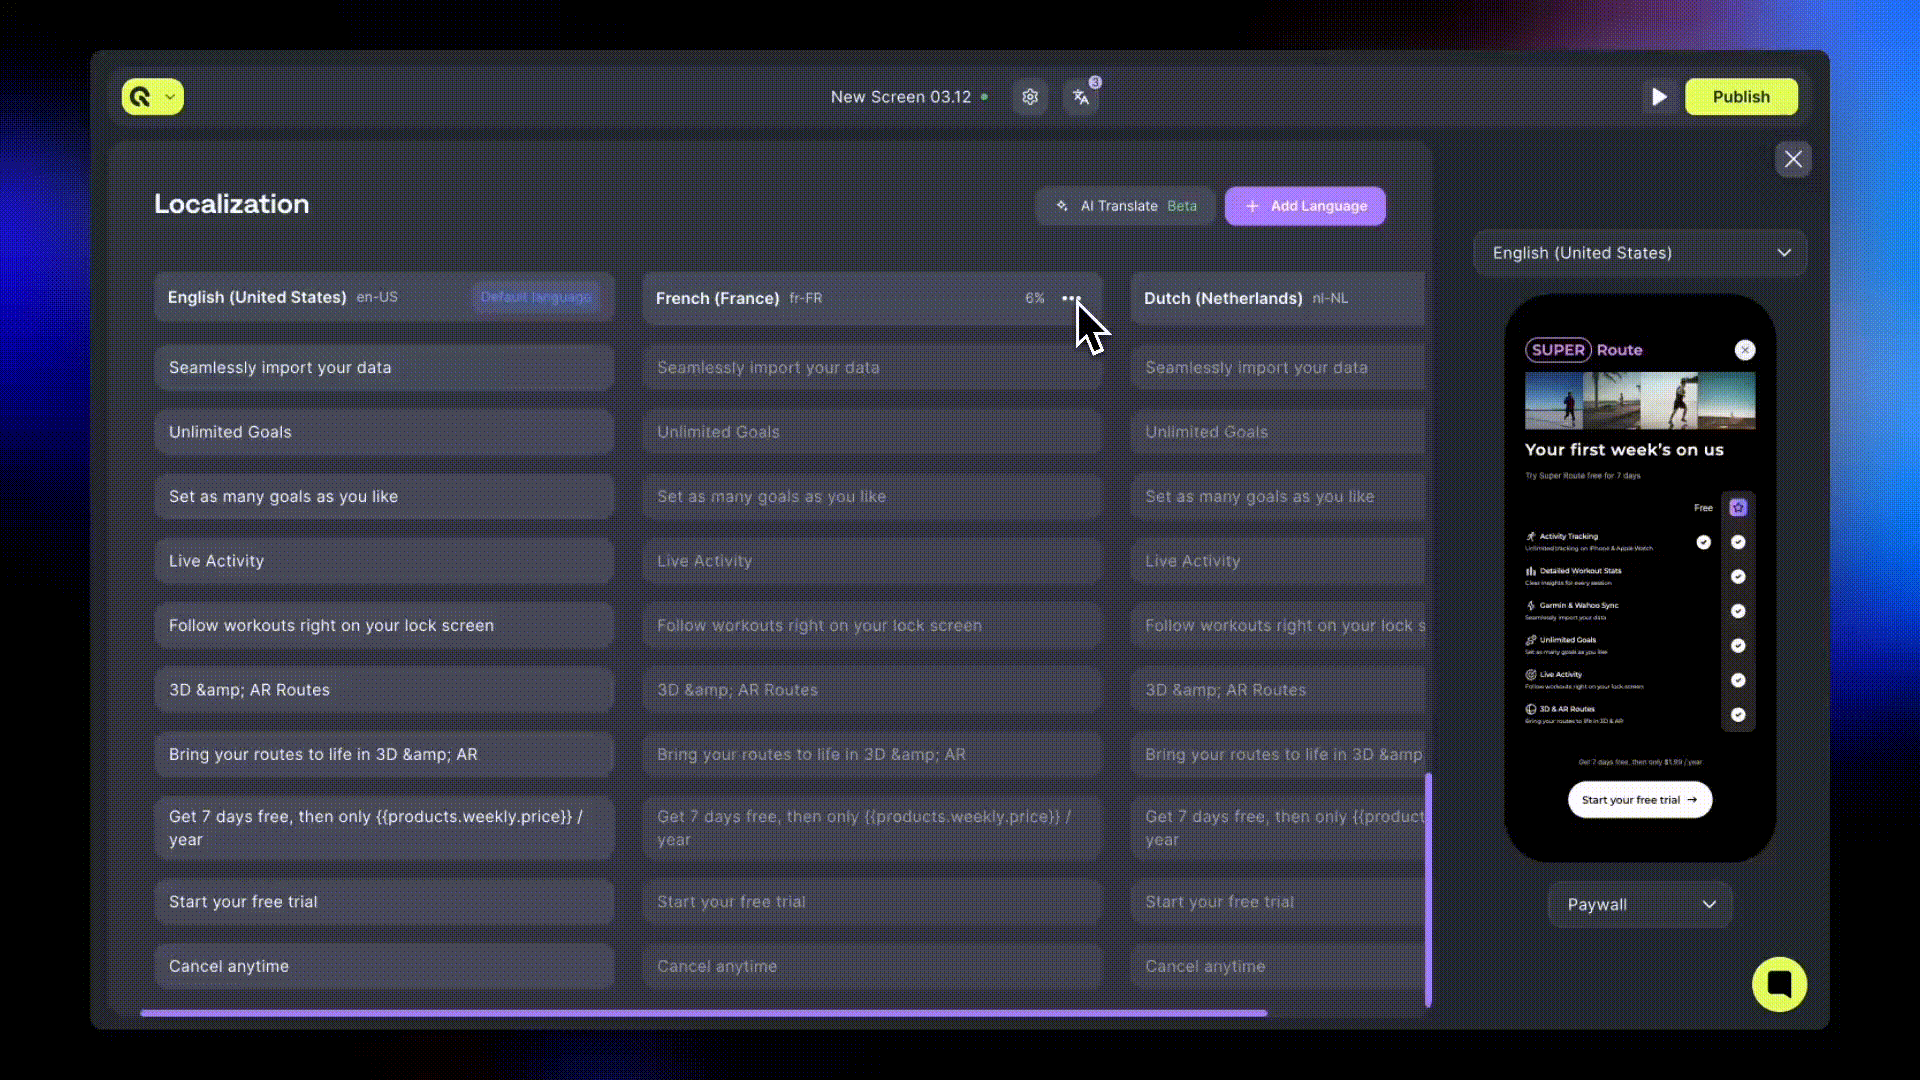Open the app logo menu
The width and height of the screenshot is (1920, 1080).
tap(141, 97)
